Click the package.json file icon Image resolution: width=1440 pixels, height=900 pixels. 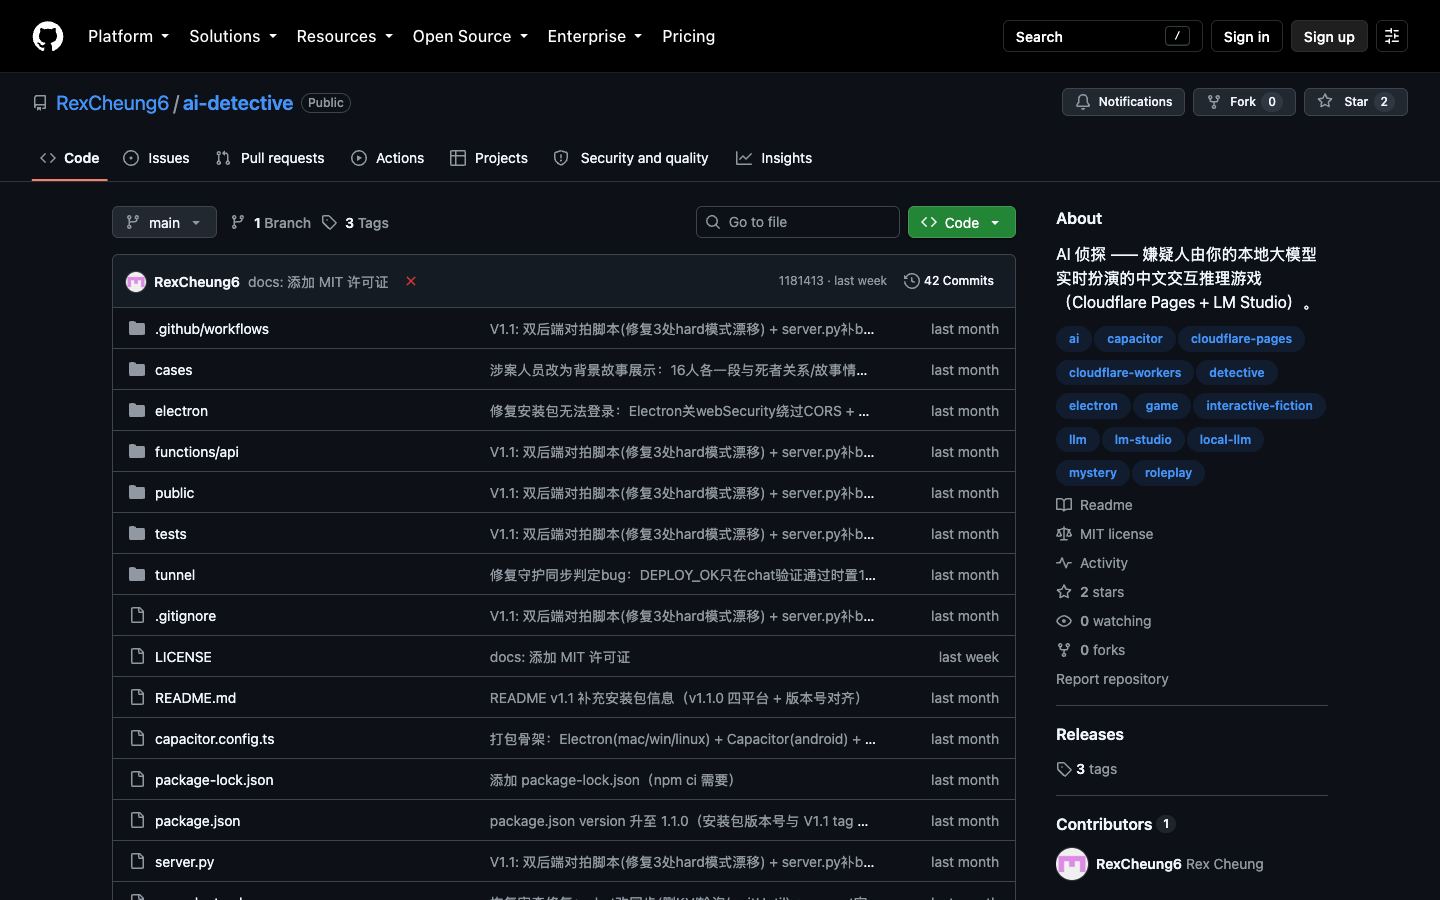click(137, 820)
